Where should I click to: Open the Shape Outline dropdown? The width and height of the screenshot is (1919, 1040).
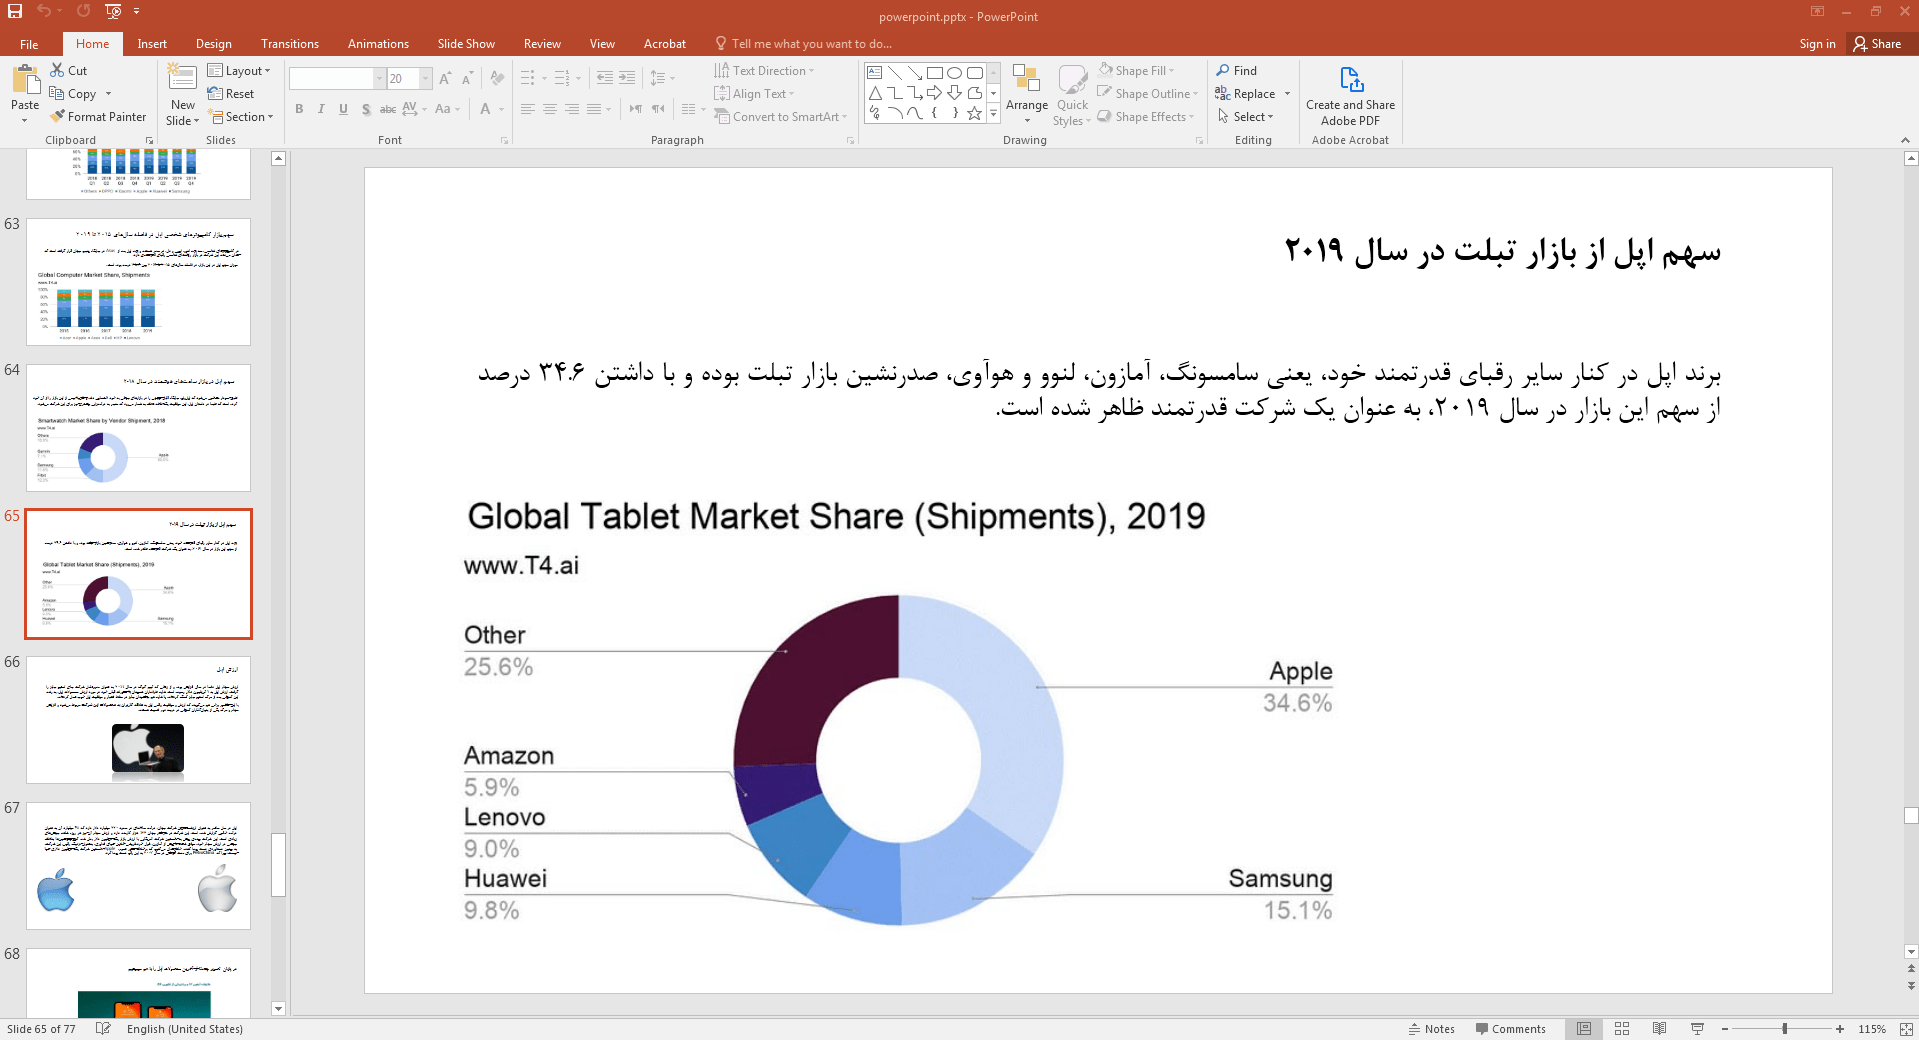tap(1147, 94)
